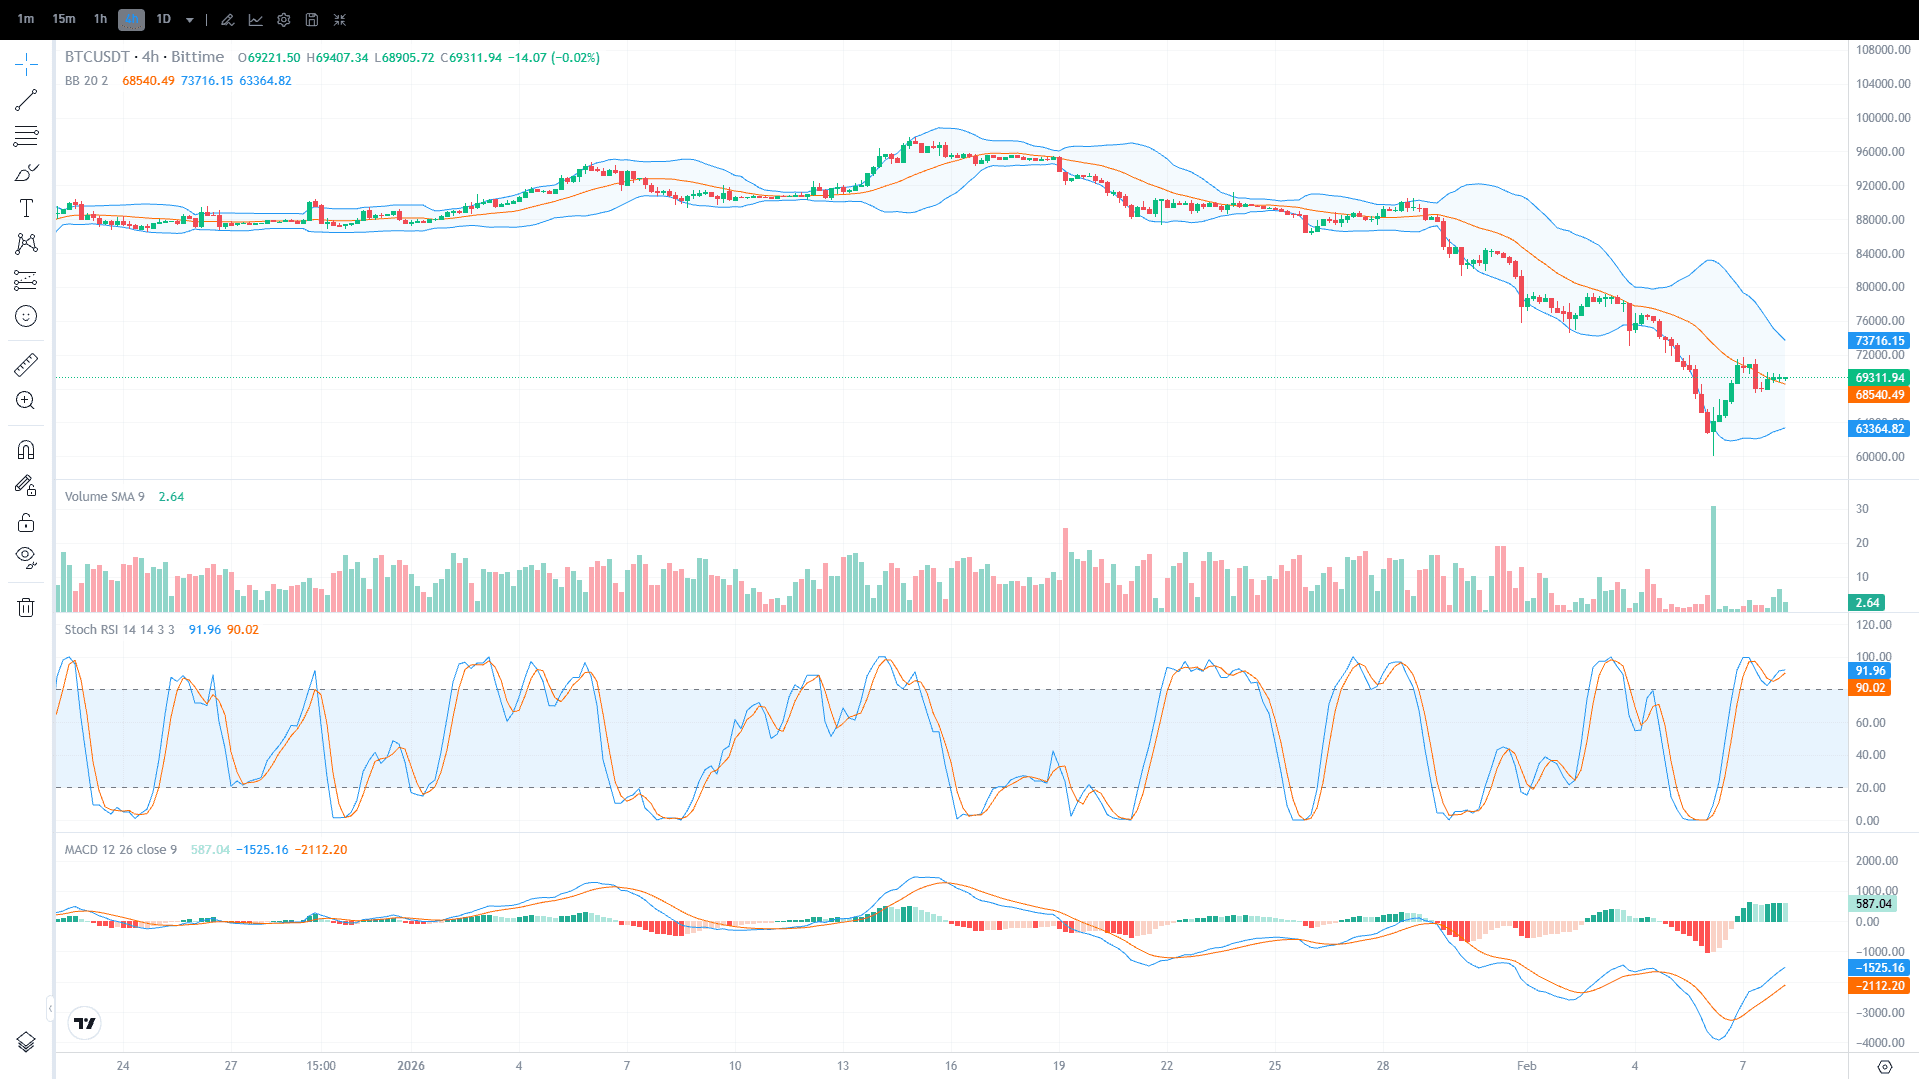Select the measure ruler tool
The image size is (1919, 1079).
[x=26, y=365]
